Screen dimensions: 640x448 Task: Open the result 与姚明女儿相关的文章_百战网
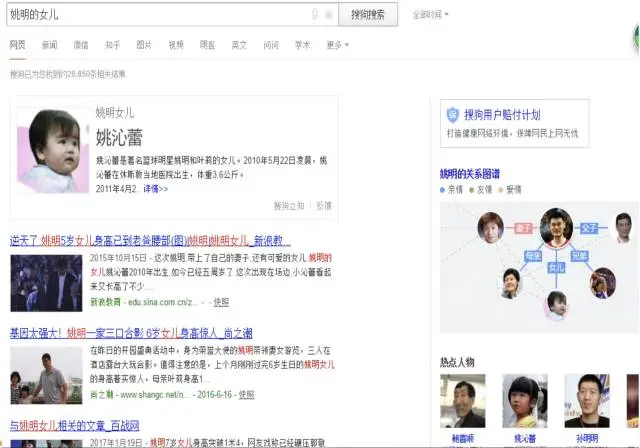click(x=75, y=426)
